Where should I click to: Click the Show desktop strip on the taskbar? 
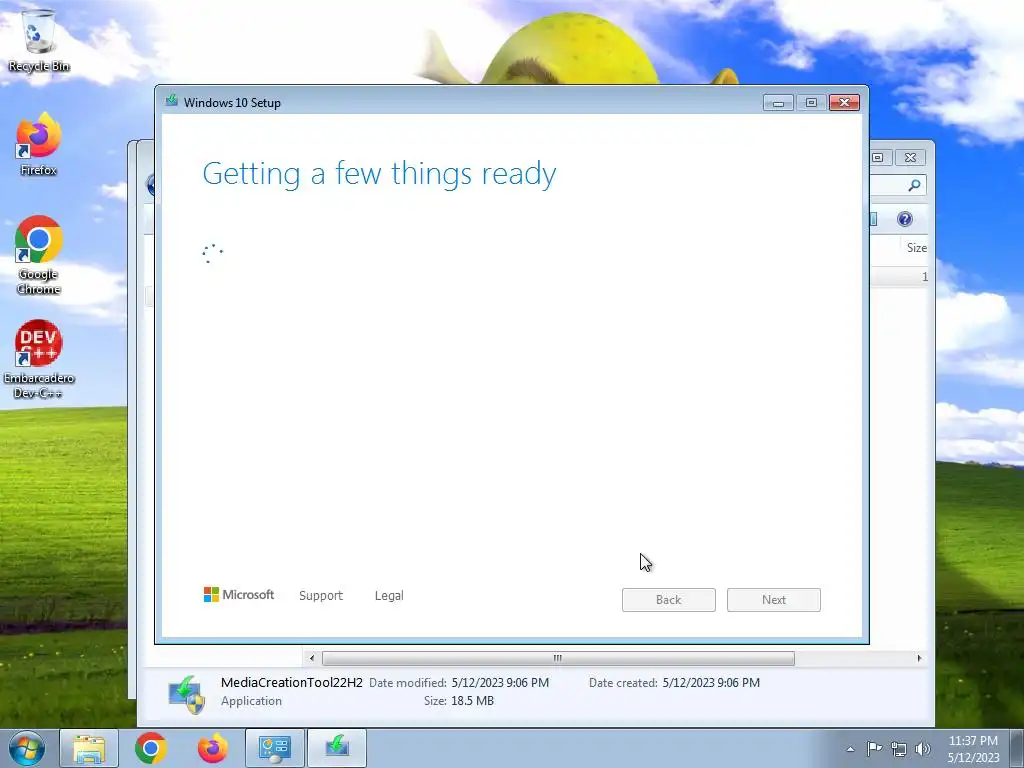click(1017, 748)
